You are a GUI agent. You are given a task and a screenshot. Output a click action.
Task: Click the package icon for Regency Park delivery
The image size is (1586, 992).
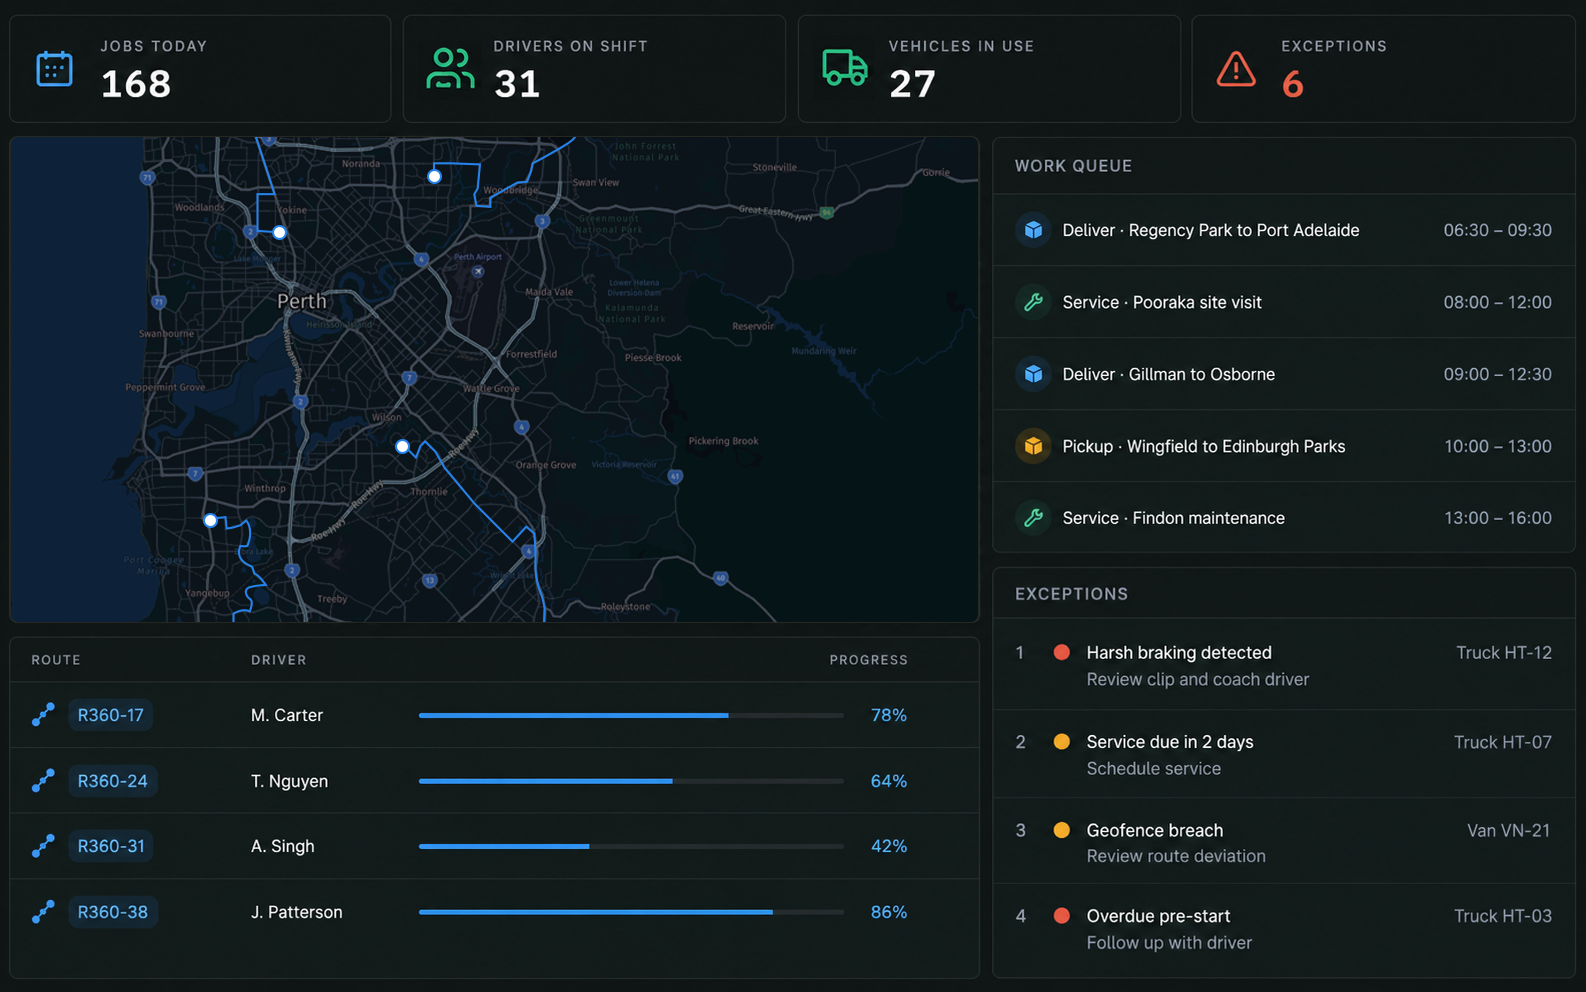click(x=1033, y=230)
